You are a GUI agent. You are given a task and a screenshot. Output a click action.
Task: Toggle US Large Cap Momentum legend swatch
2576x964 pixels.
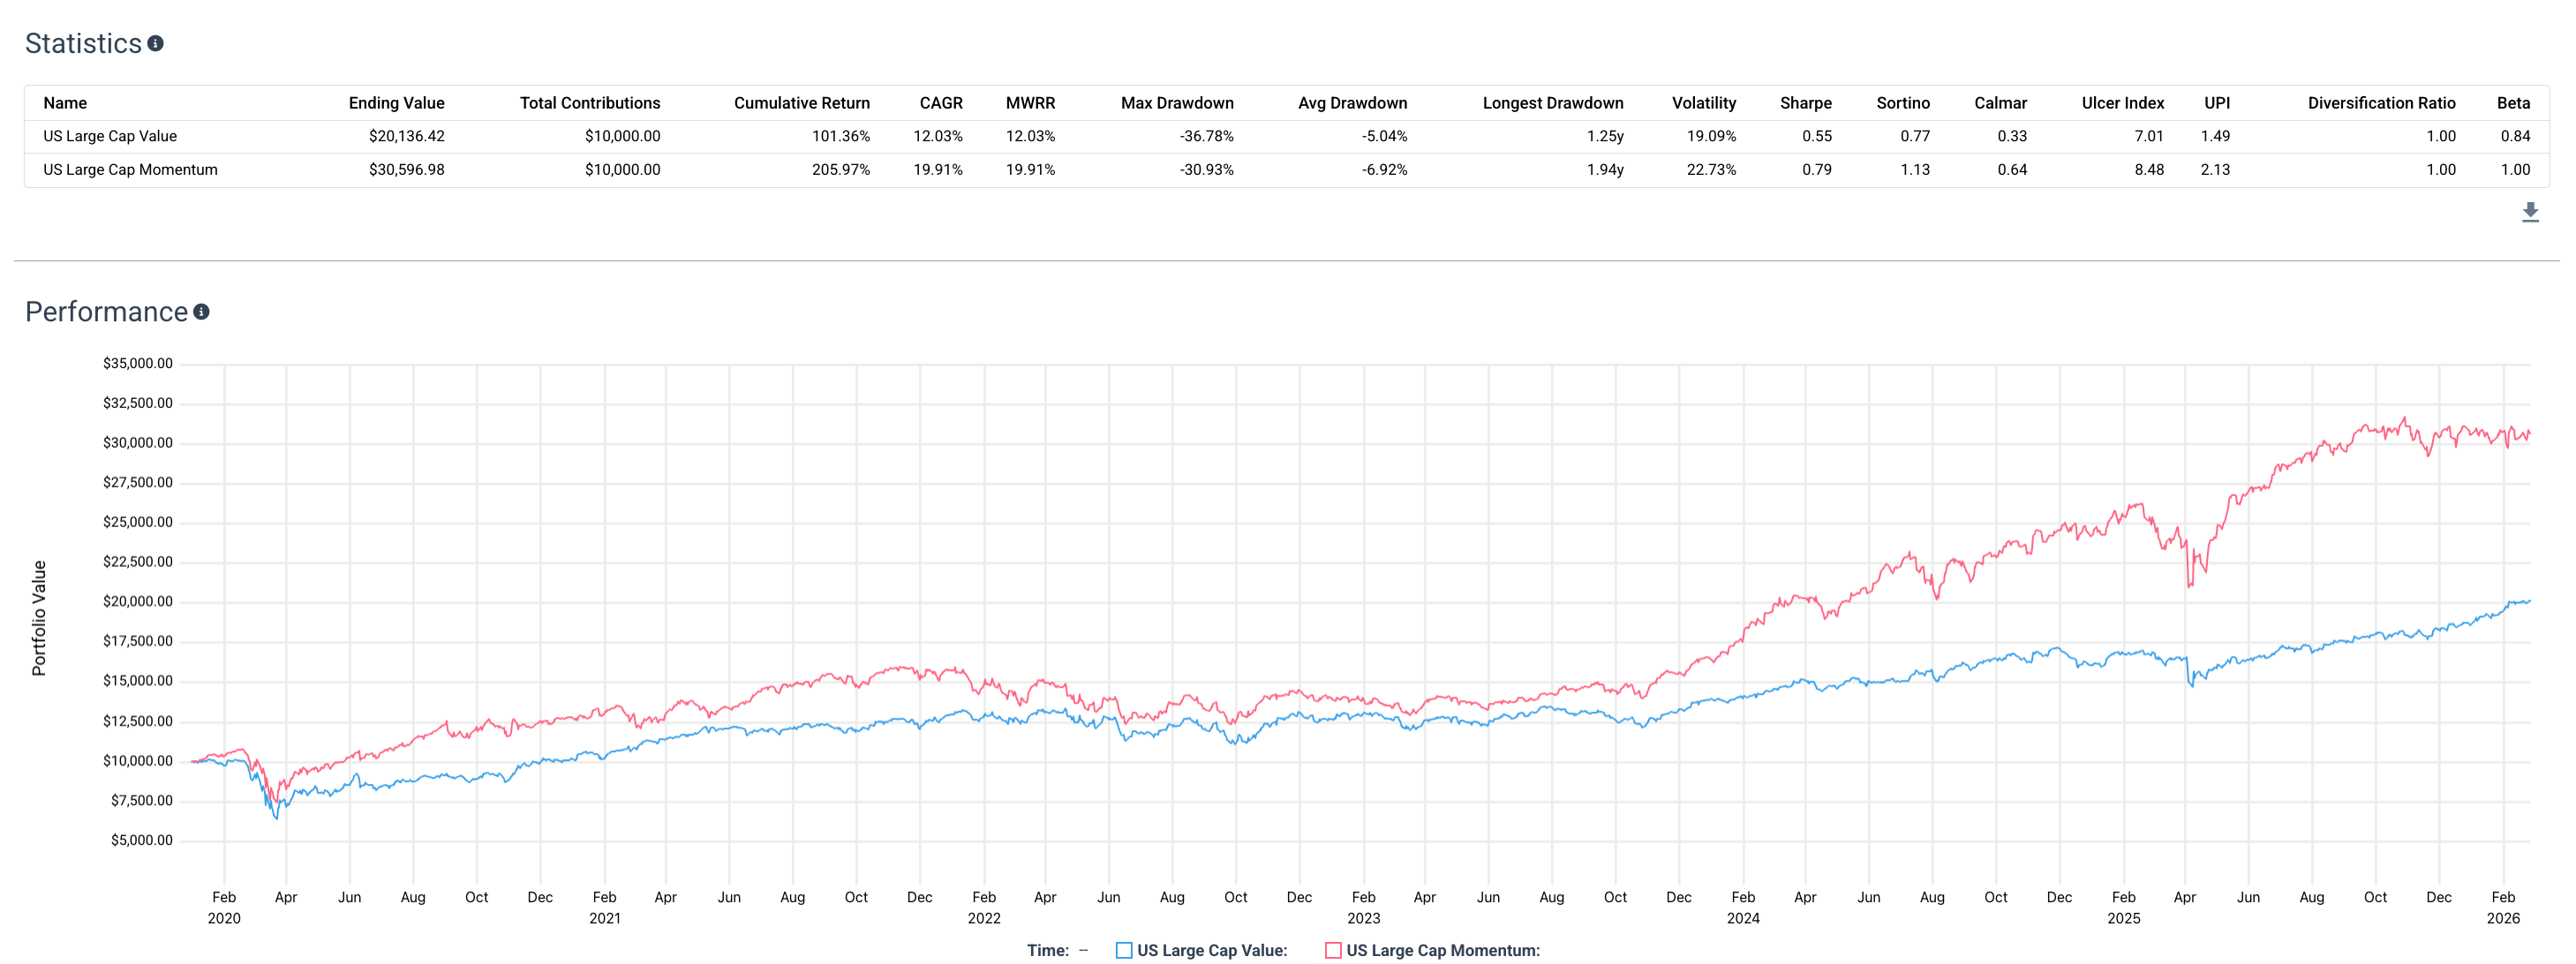coord(1333,950)
